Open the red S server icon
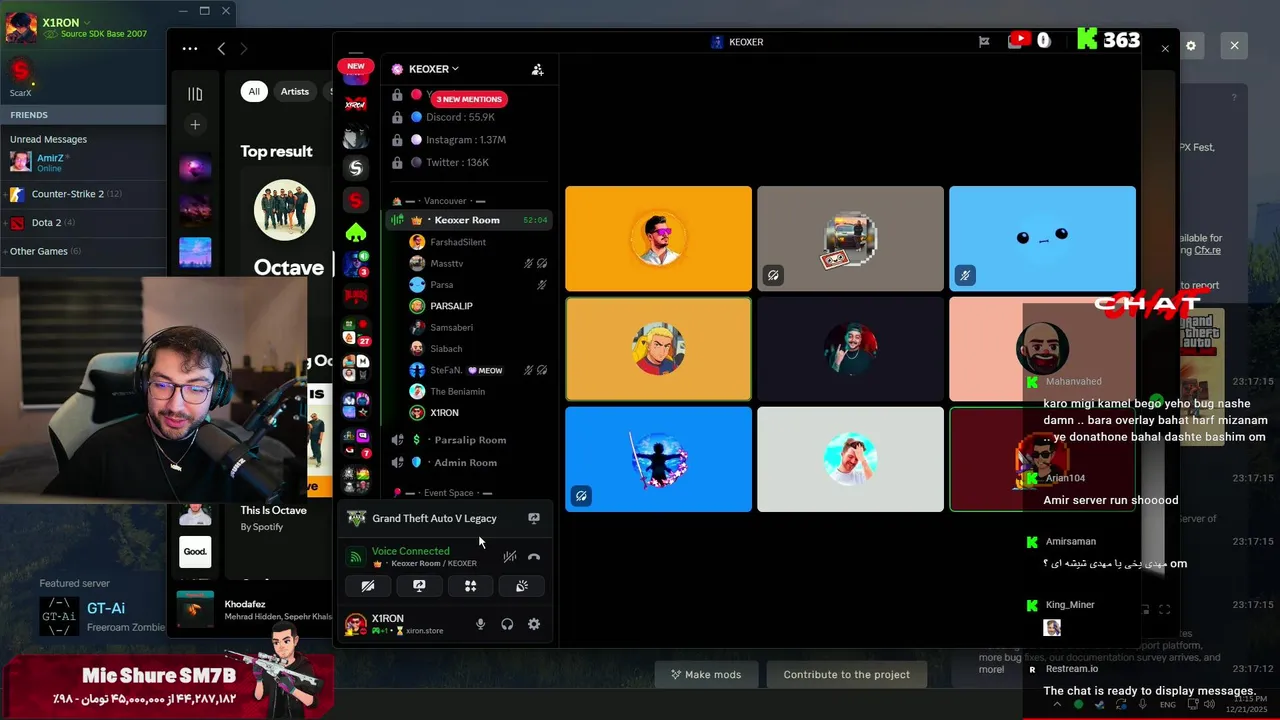The height and width of the screenshot is (720, 1280). [356, 200]
